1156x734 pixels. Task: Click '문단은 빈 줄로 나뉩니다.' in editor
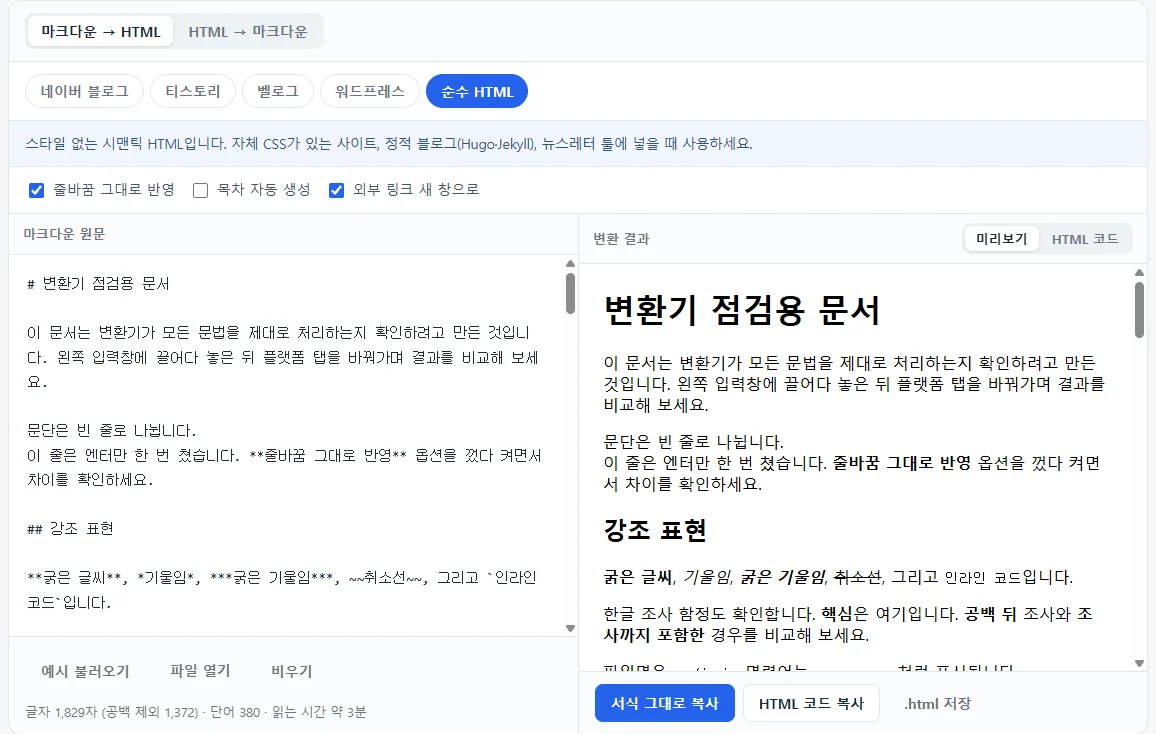(111, 430)
